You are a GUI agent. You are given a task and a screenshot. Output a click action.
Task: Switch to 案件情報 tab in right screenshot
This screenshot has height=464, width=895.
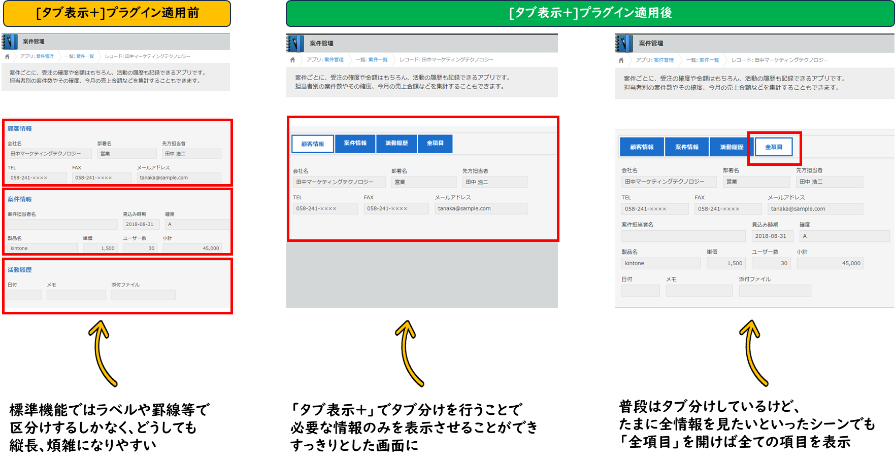pyautogui.click(x=687, y=147)
